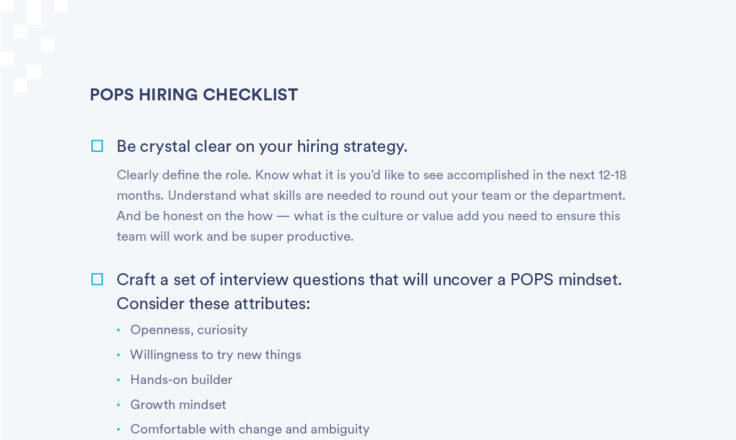Viewport: 736px width, 440px height.
Task: Click the 'Clearly define the role' paragraph
Action: click(371, 206)
